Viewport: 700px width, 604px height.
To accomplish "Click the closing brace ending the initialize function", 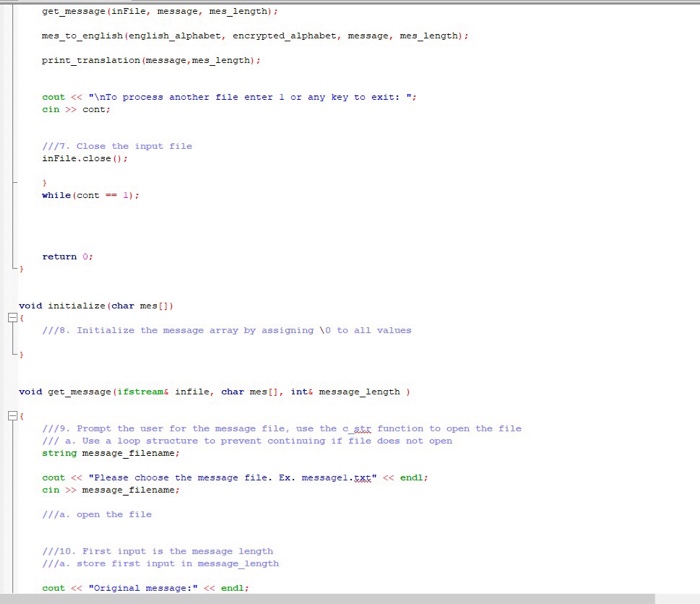I will click(x=21, y=355).
